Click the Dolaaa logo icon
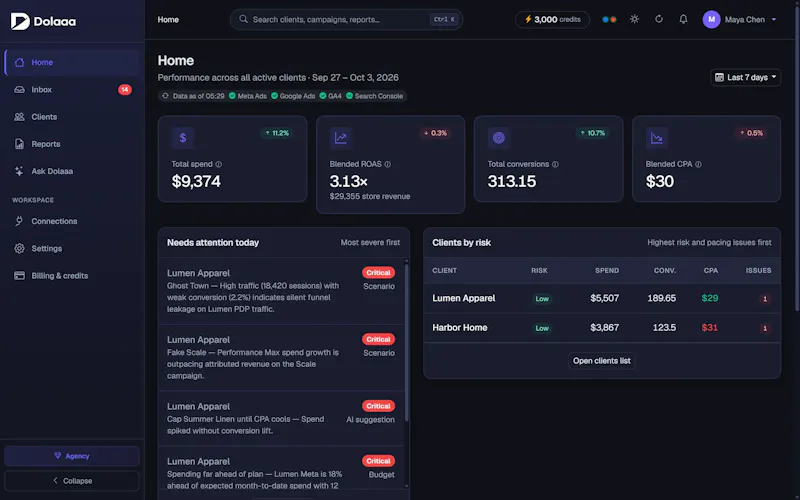The width and height of the screenshot is (800, 500). coord(20,21)
